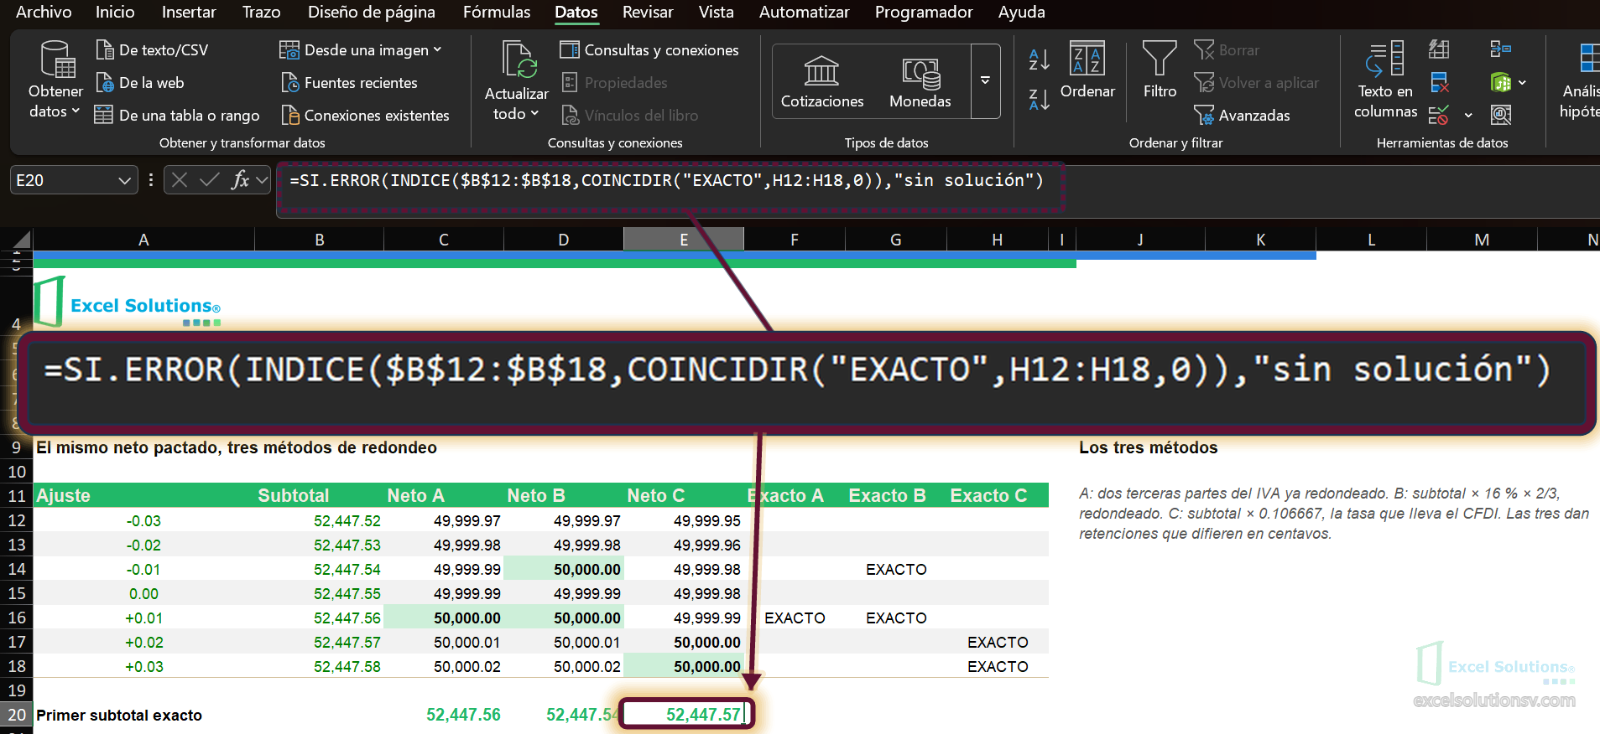Sort ascending with the A-Z icon
The height and width of the screenshot is (734, 1600).
[x=1039, y=60]
